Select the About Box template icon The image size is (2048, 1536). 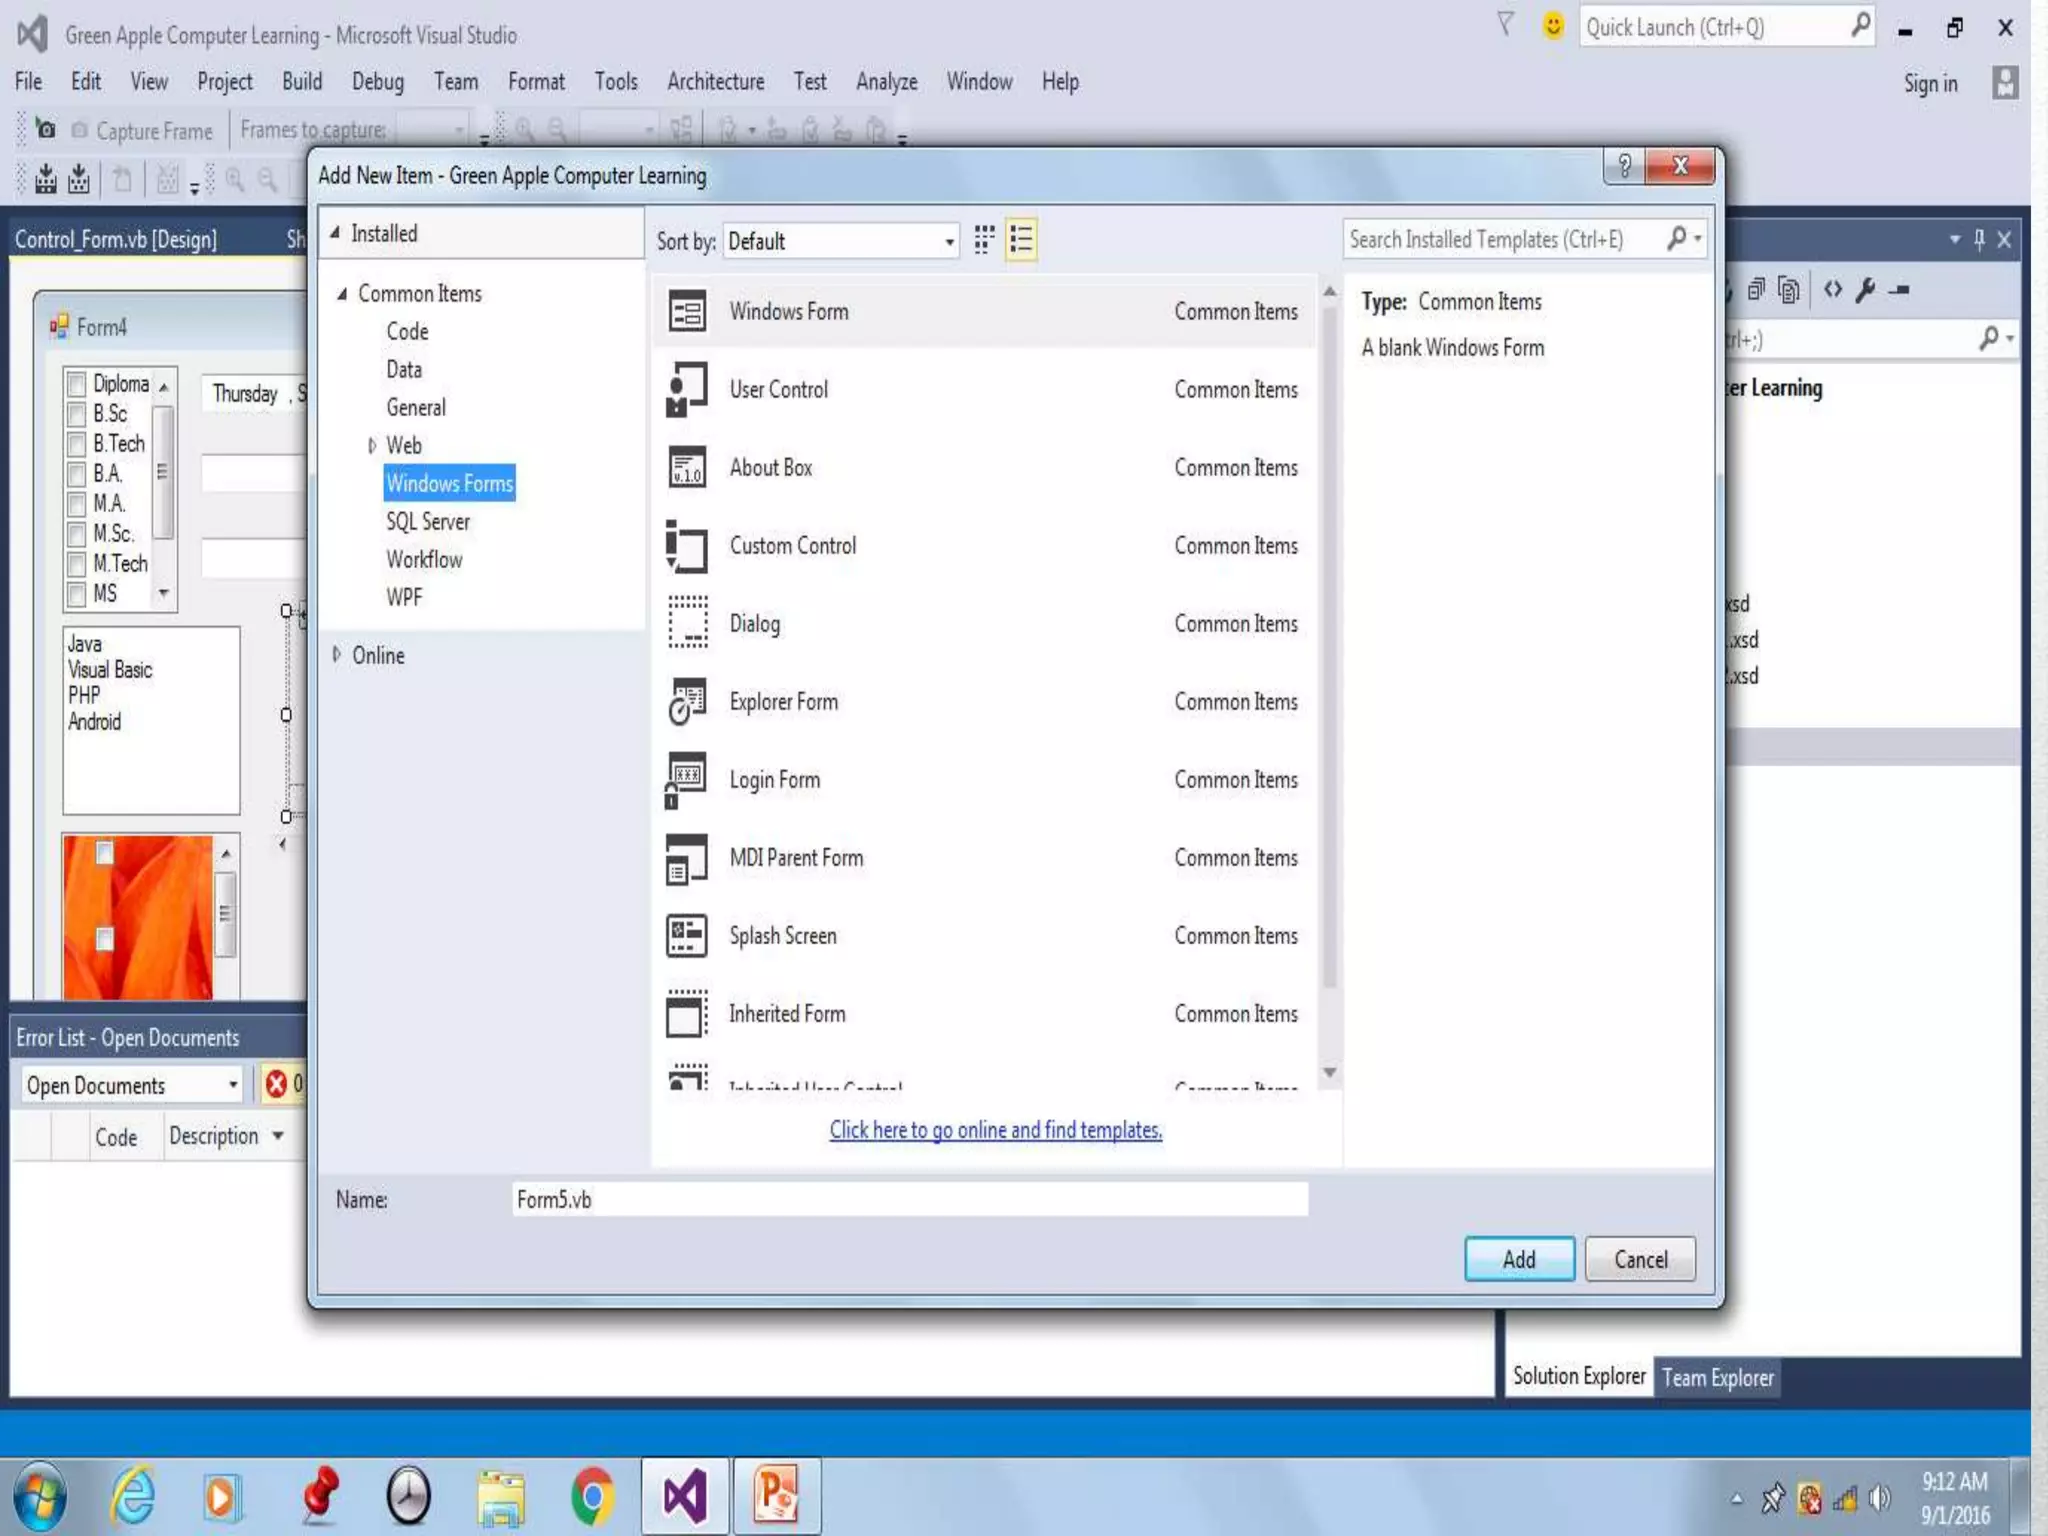[x=687, y=468]
